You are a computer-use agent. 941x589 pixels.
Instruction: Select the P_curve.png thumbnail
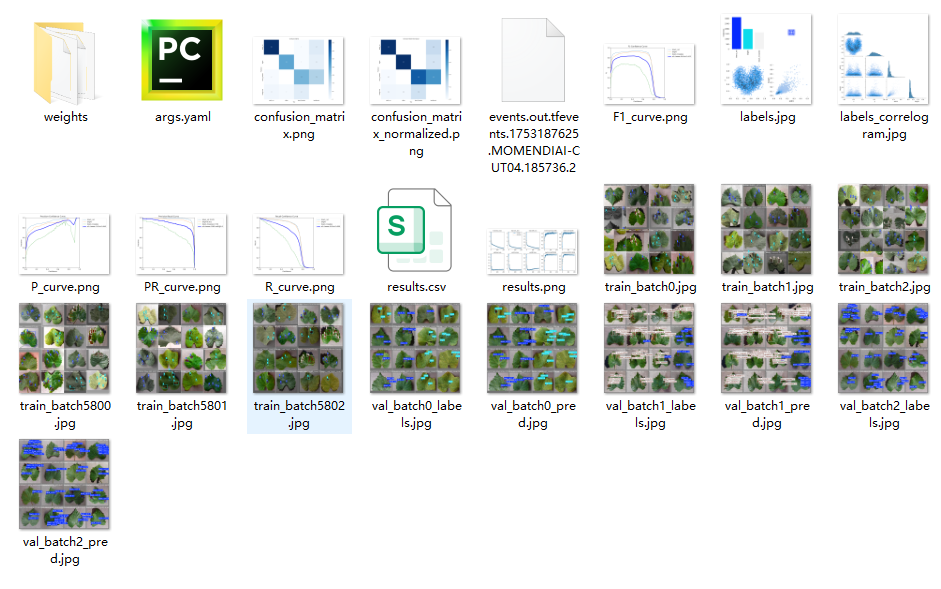pos(64,244)
